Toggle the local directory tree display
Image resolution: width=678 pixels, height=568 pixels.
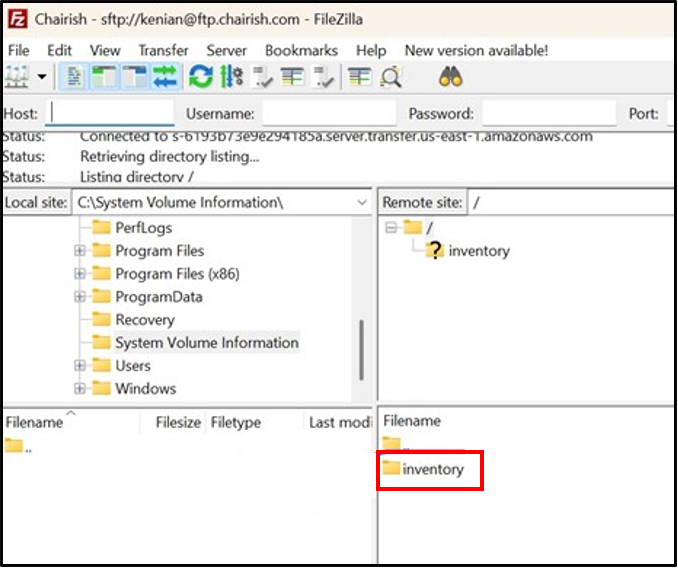click(x=104, y=78)
